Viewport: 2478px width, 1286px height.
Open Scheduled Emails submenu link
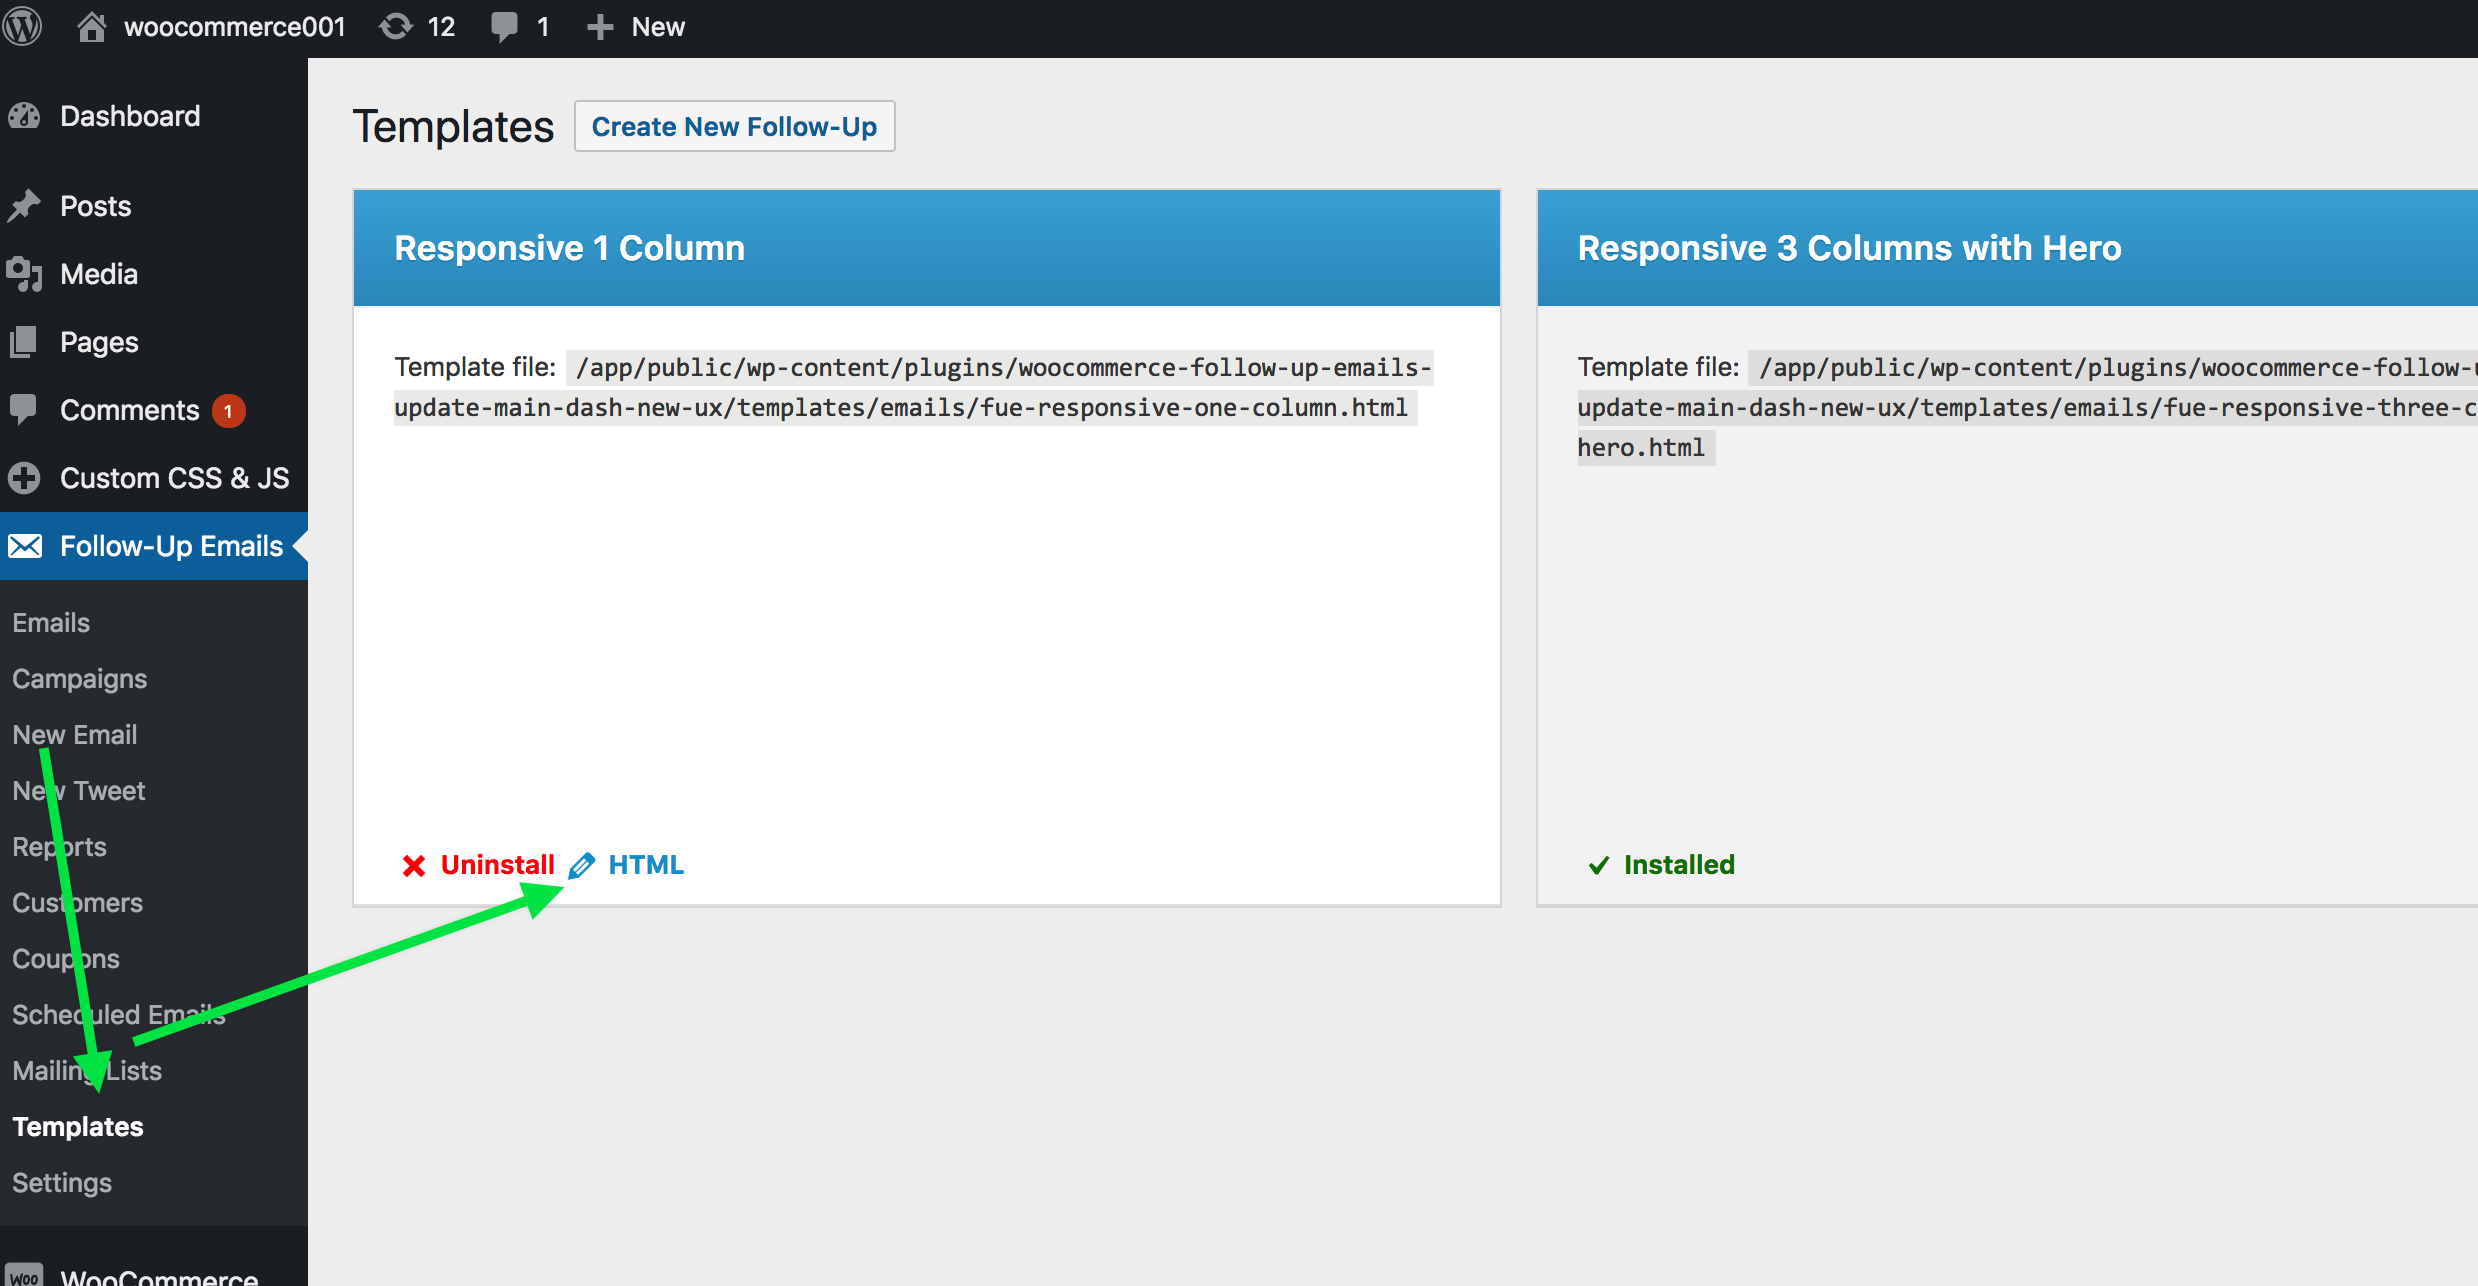(119, 1015)
